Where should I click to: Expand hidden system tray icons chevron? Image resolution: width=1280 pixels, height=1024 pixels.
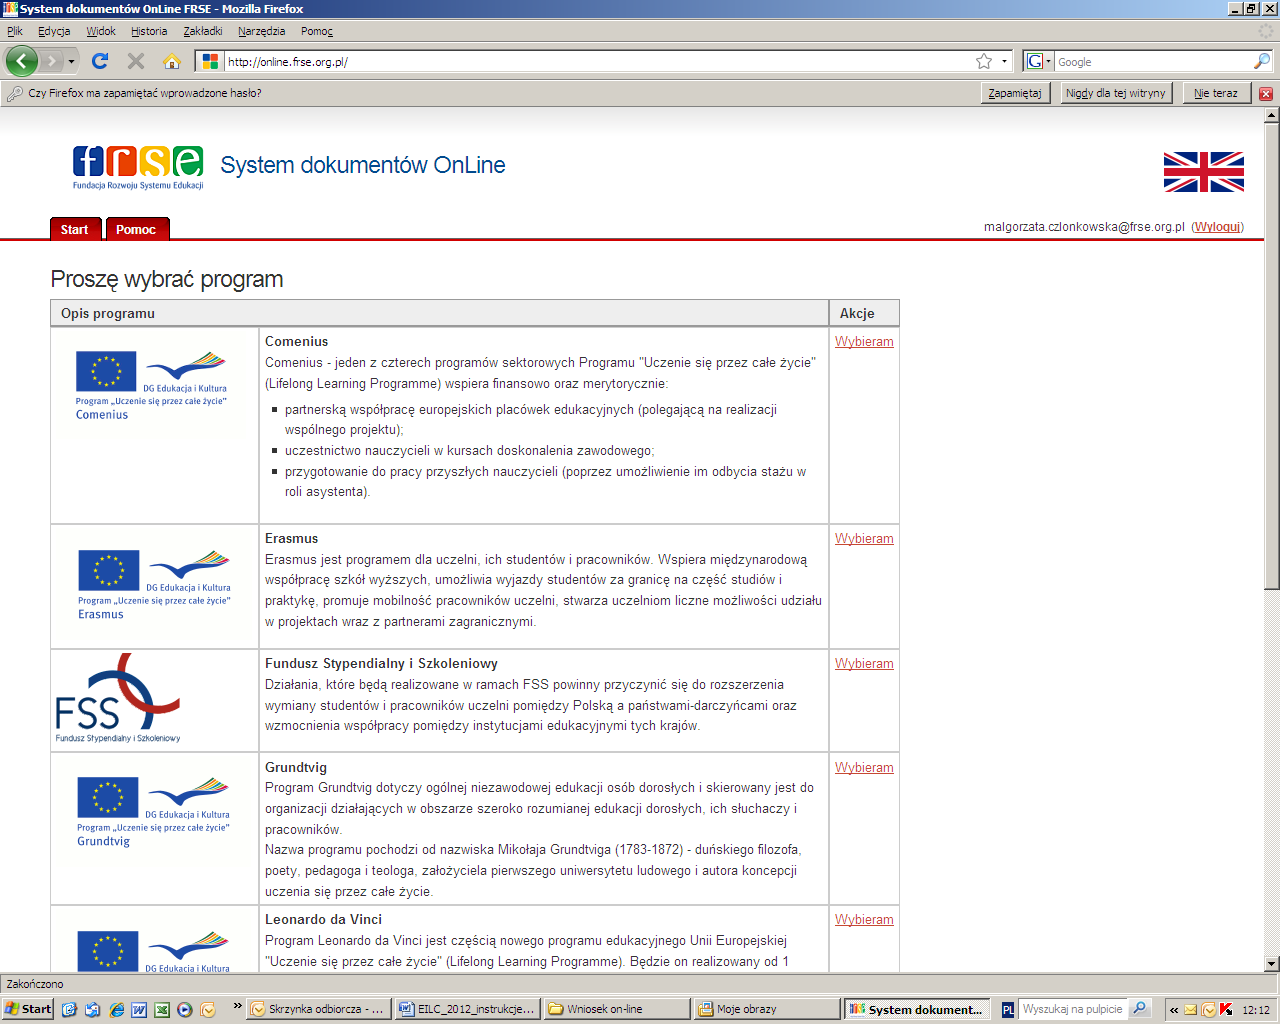click(1174, 1010)
